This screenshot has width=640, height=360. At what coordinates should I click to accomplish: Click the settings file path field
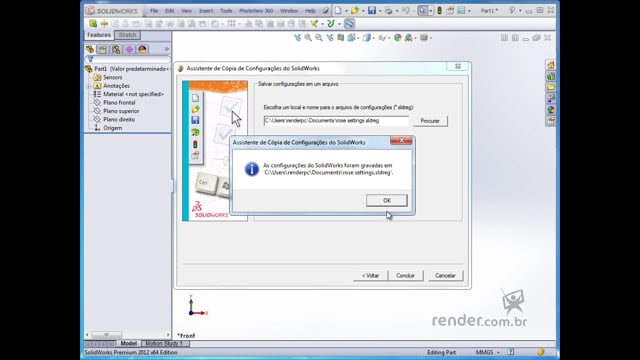[336, 121]
